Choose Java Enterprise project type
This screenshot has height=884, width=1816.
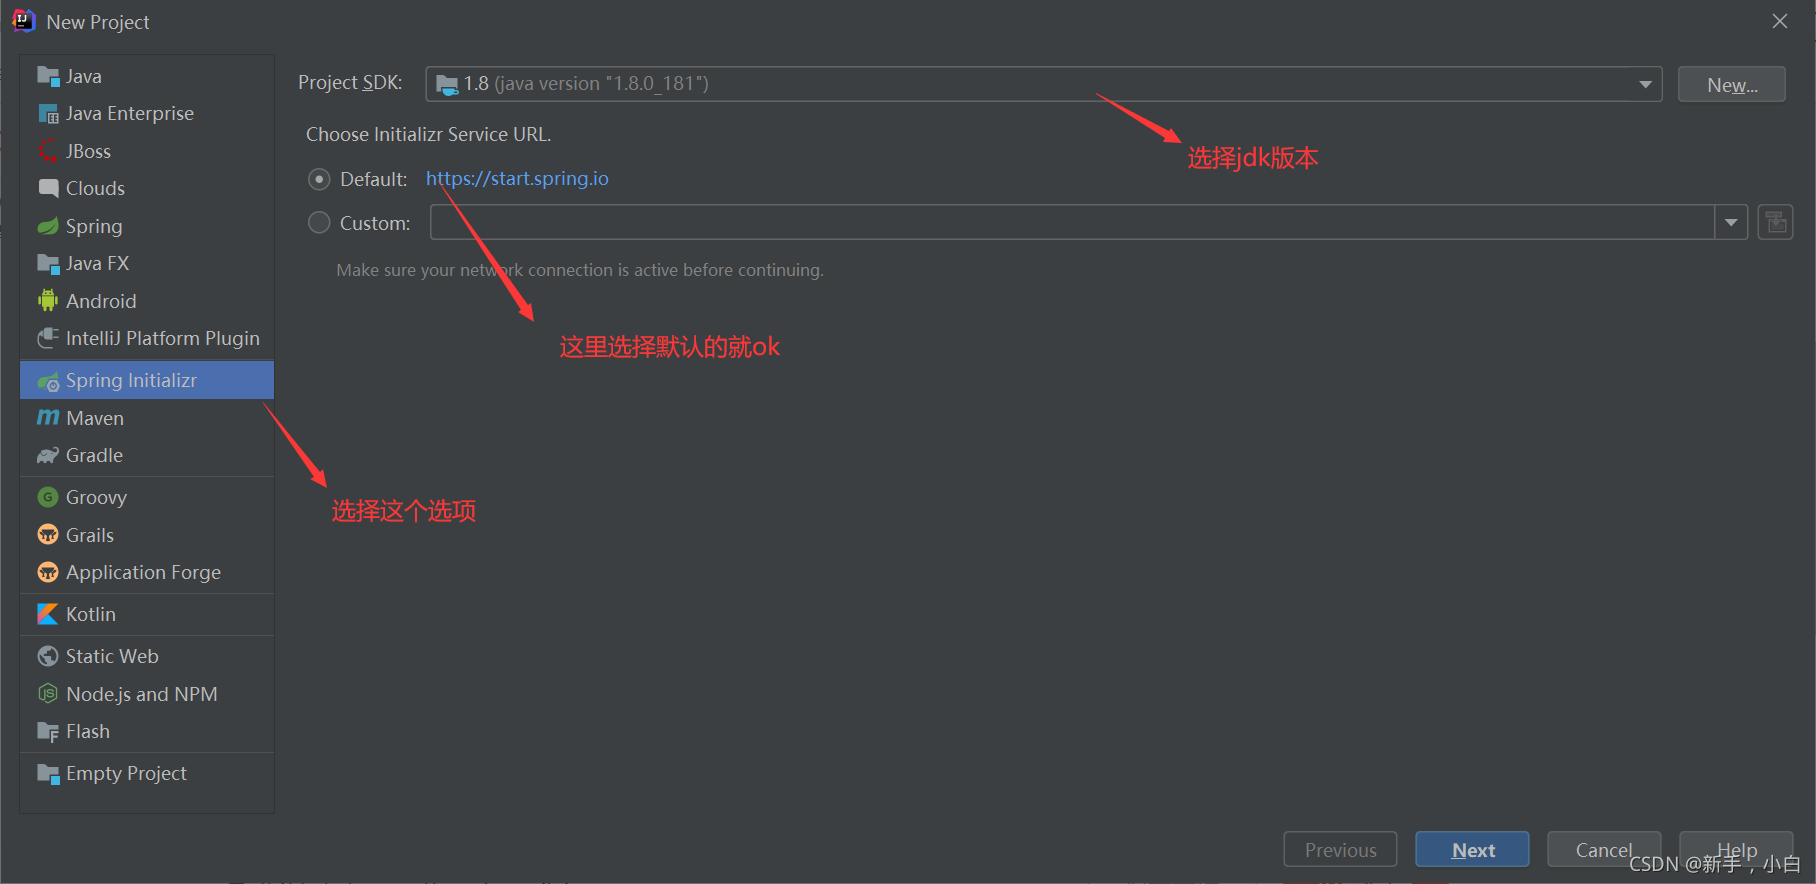click(147, 114)
